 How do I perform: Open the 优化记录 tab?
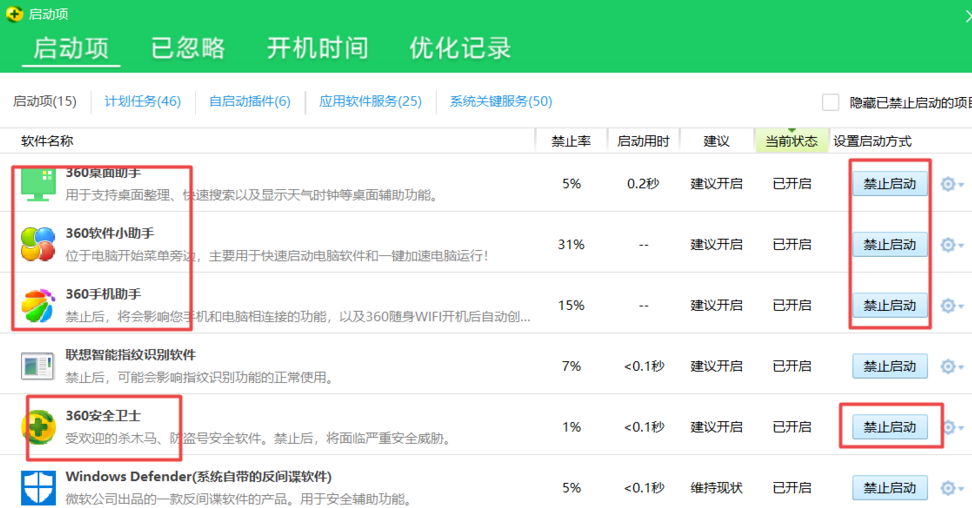click(x=460, y=48)
